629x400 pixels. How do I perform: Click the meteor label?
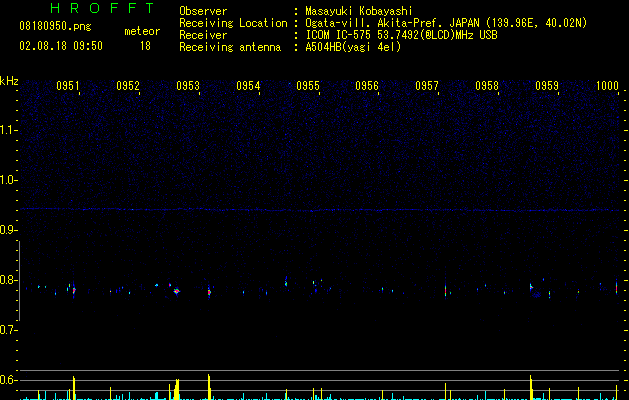click(142, 31)
